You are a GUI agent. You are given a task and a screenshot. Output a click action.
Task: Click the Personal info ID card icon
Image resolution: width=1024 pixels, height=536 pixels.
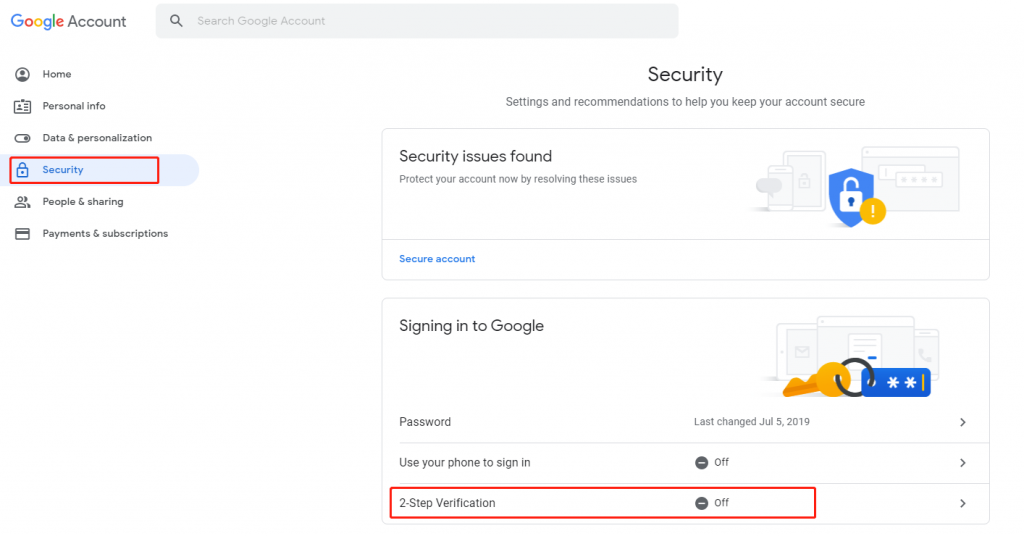coord(22,106)
